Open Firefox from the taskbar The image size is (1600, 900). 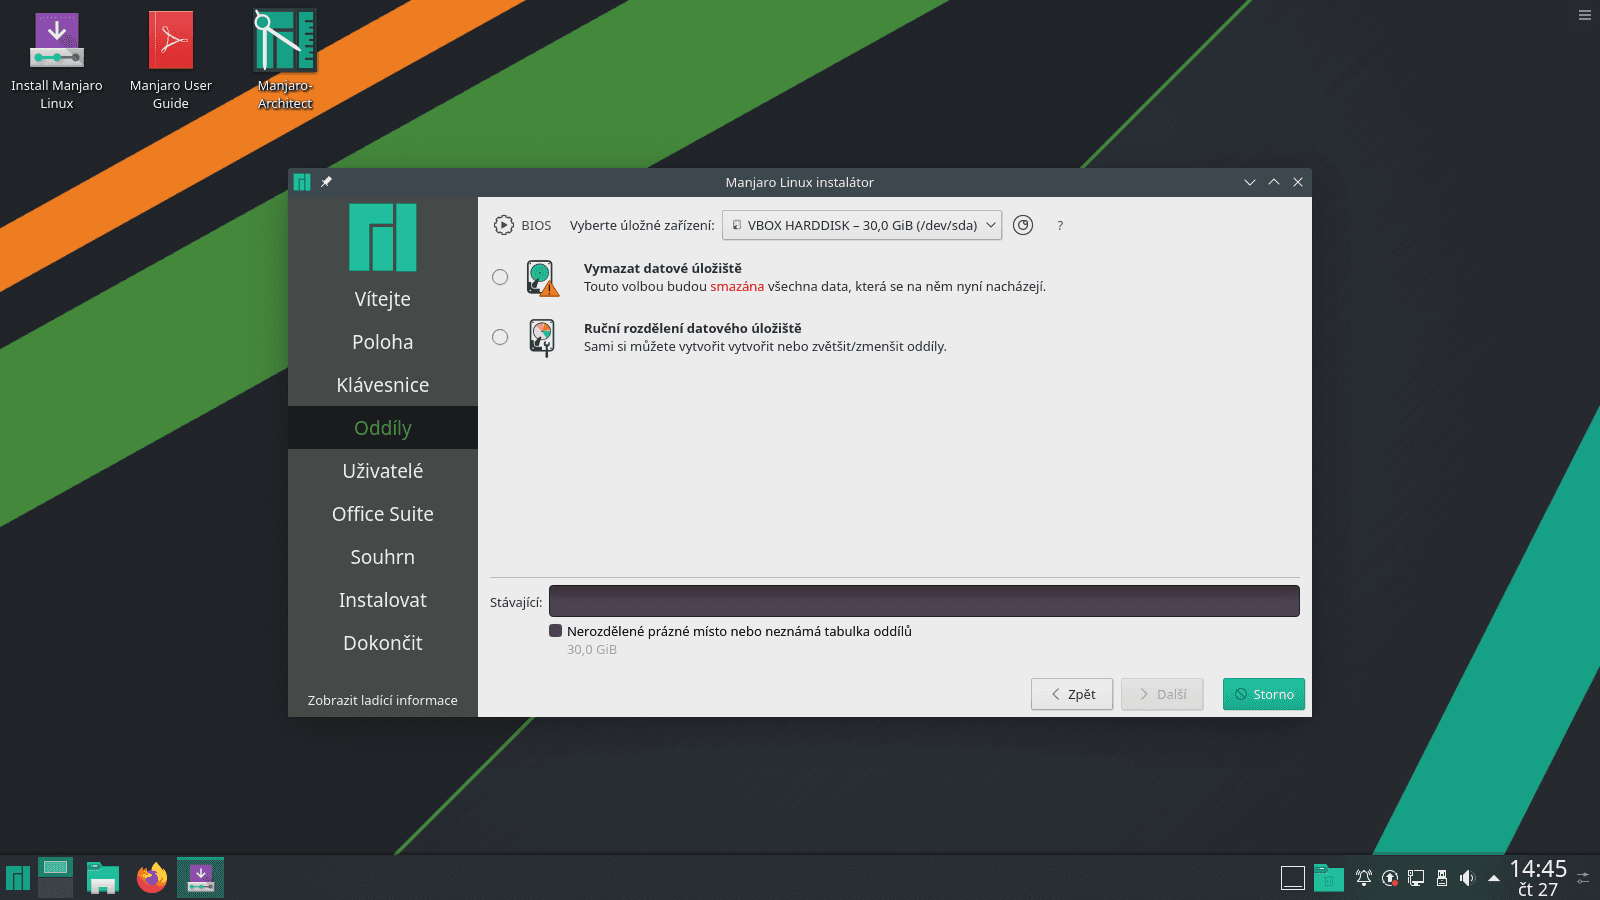(151, 877)
